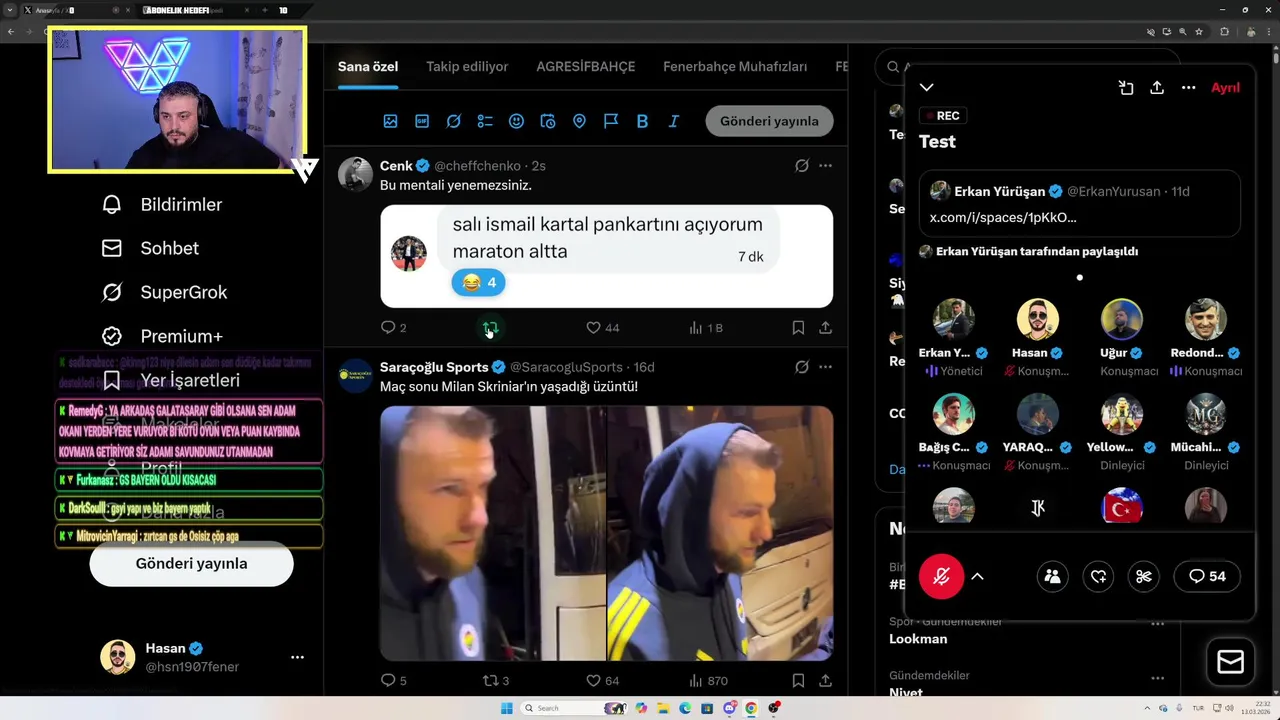Collapse the Space panel with chevron
The width and height of the screenshot is (1280, 720).
927,88
